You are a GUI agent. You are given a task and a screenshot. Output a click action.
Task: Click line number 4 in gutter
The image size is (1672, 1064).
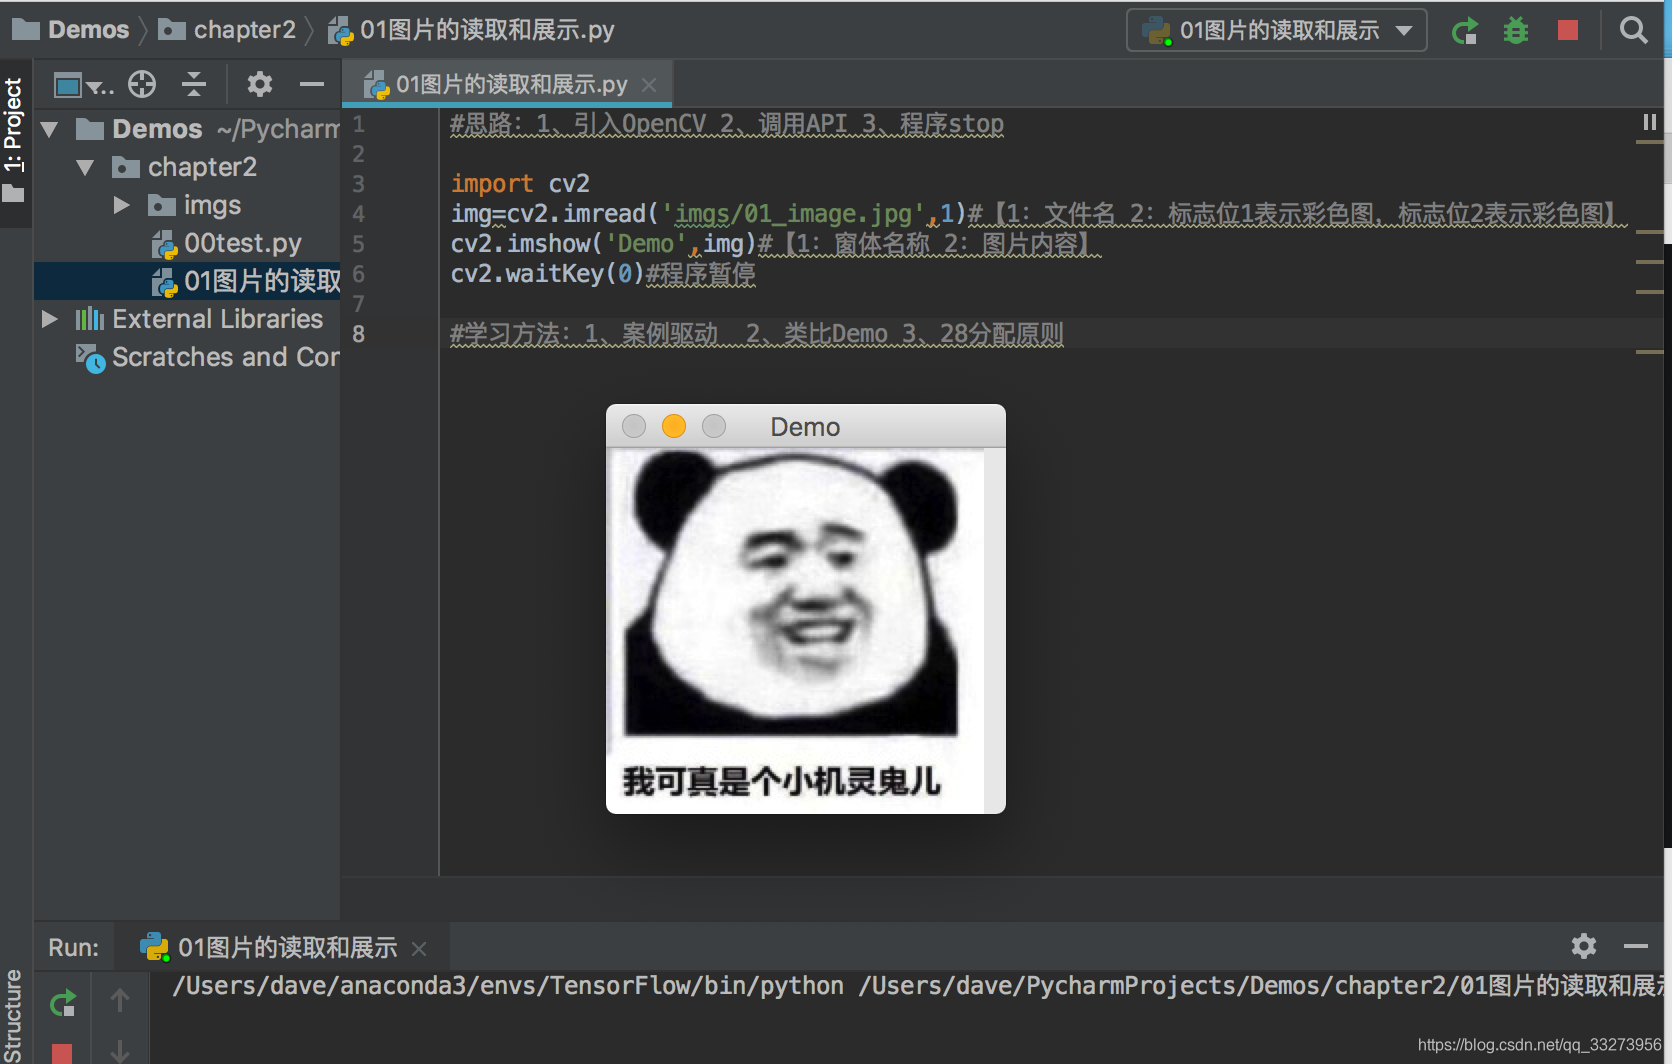(x=358, y=214)
